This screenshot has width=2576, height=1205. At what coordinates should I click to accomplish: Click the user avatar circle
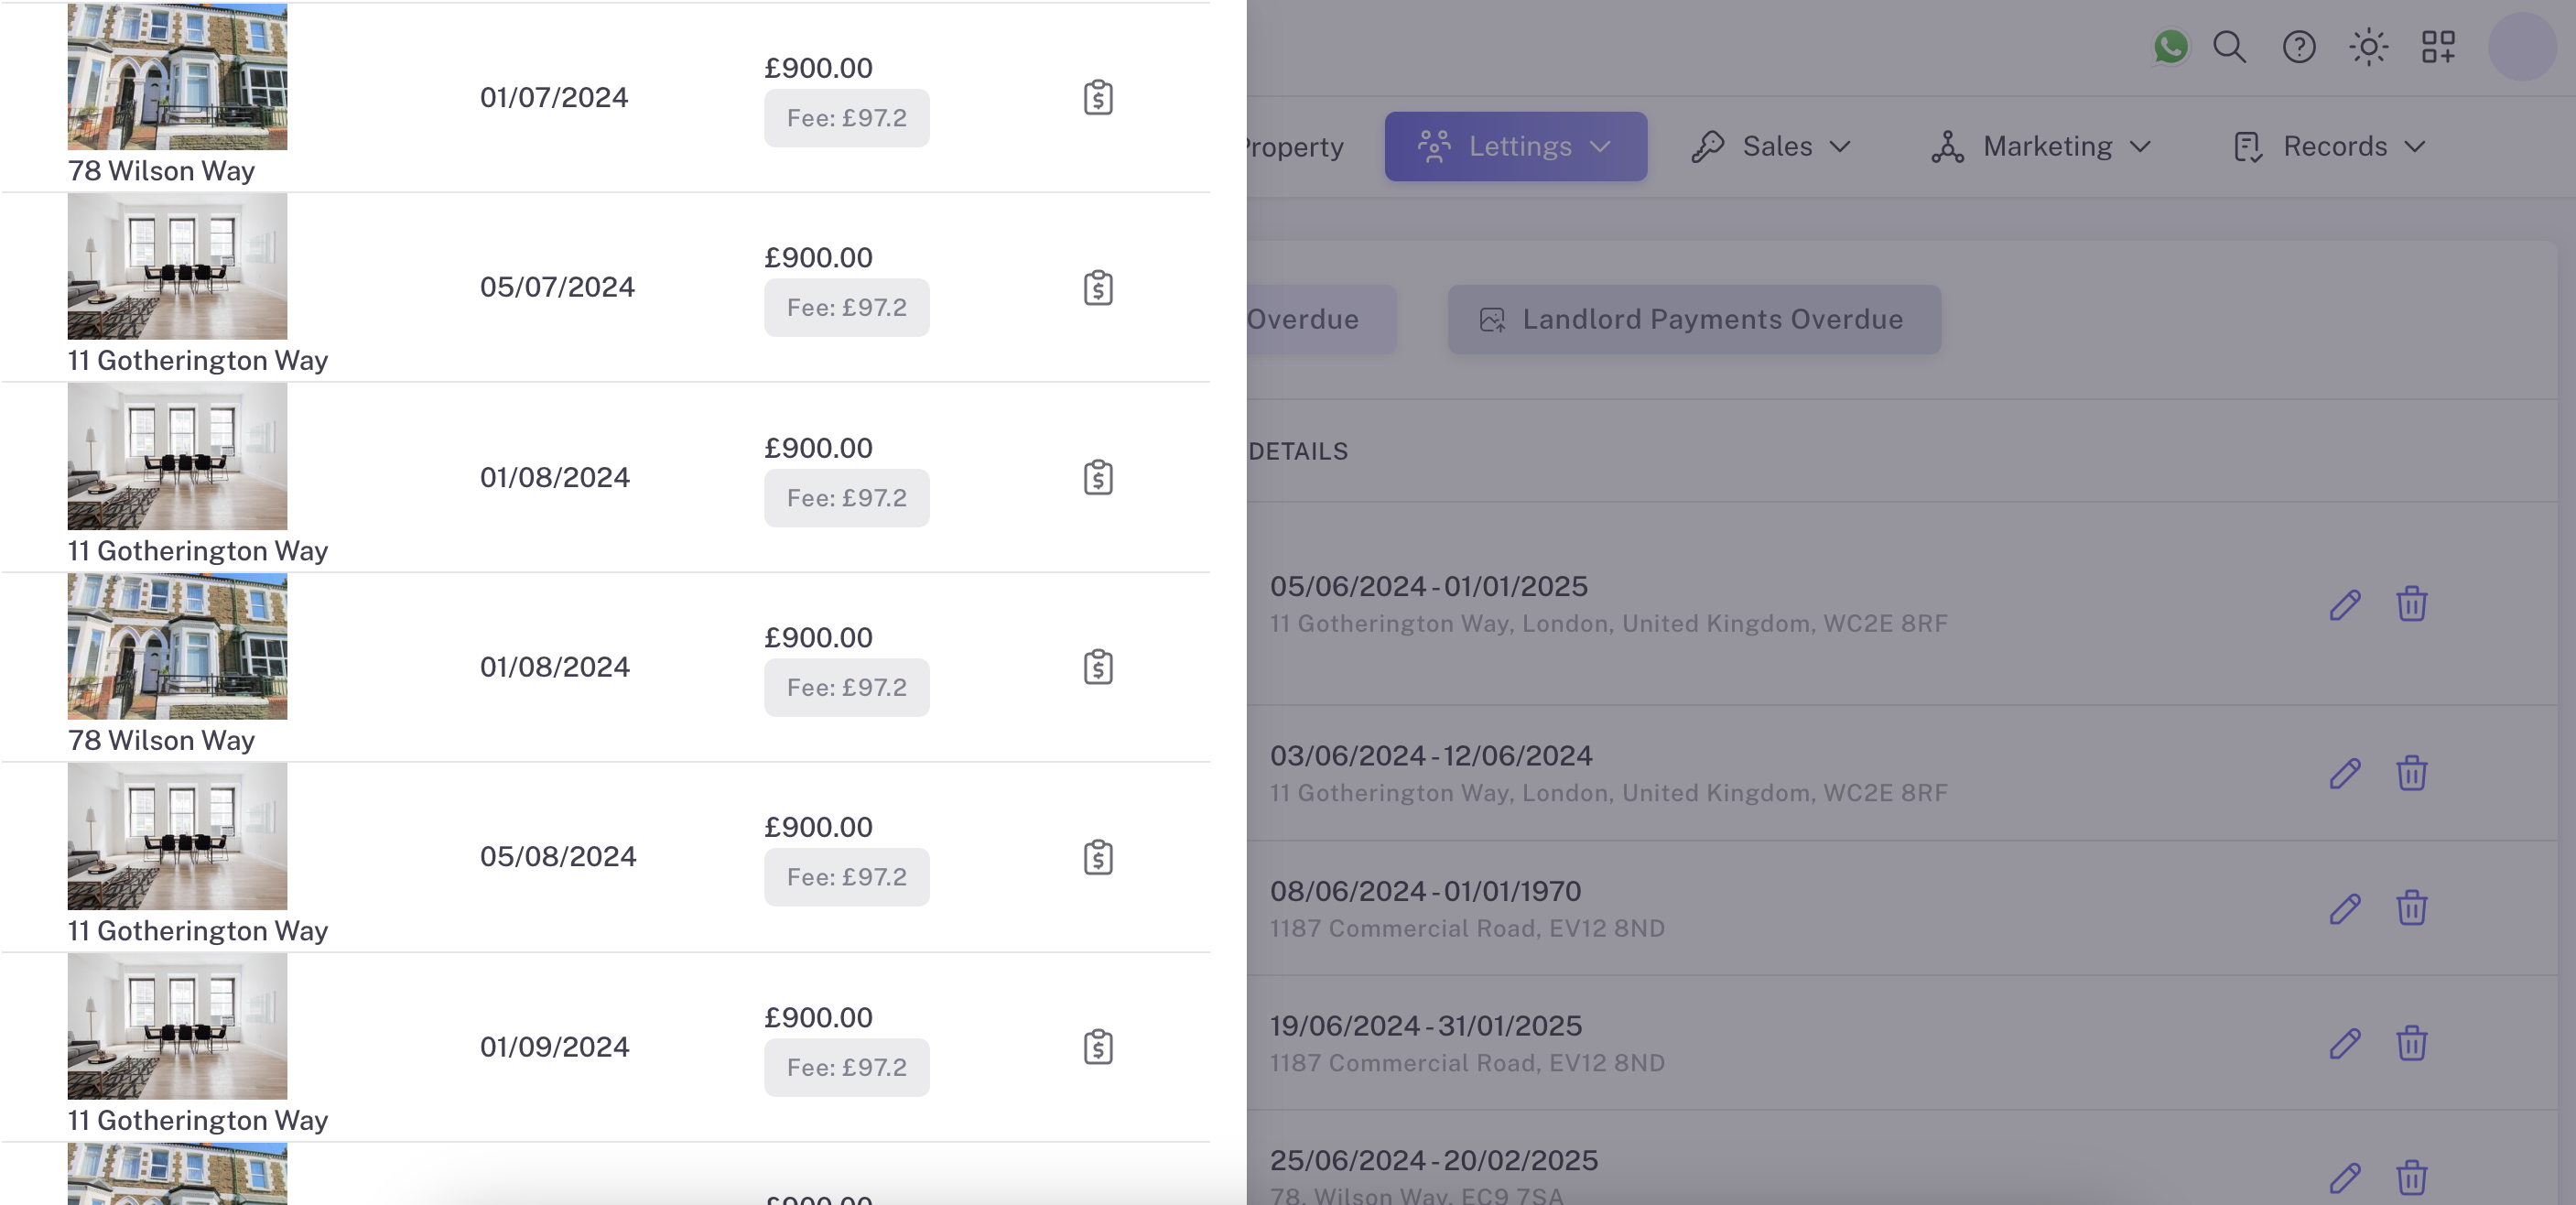click(2522, 47)
